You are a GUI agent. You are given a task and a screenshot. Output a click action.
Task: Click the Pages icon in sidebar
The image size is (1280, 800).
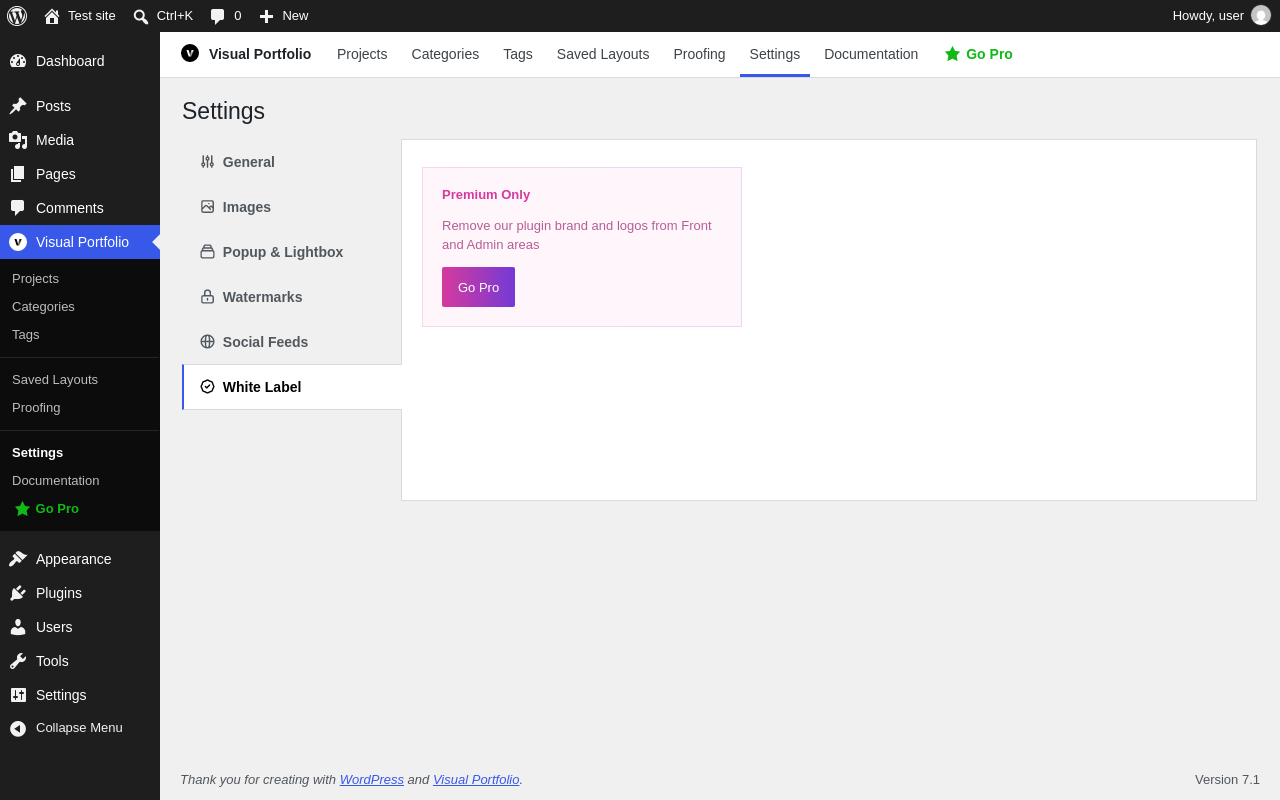tap(18, 174)
